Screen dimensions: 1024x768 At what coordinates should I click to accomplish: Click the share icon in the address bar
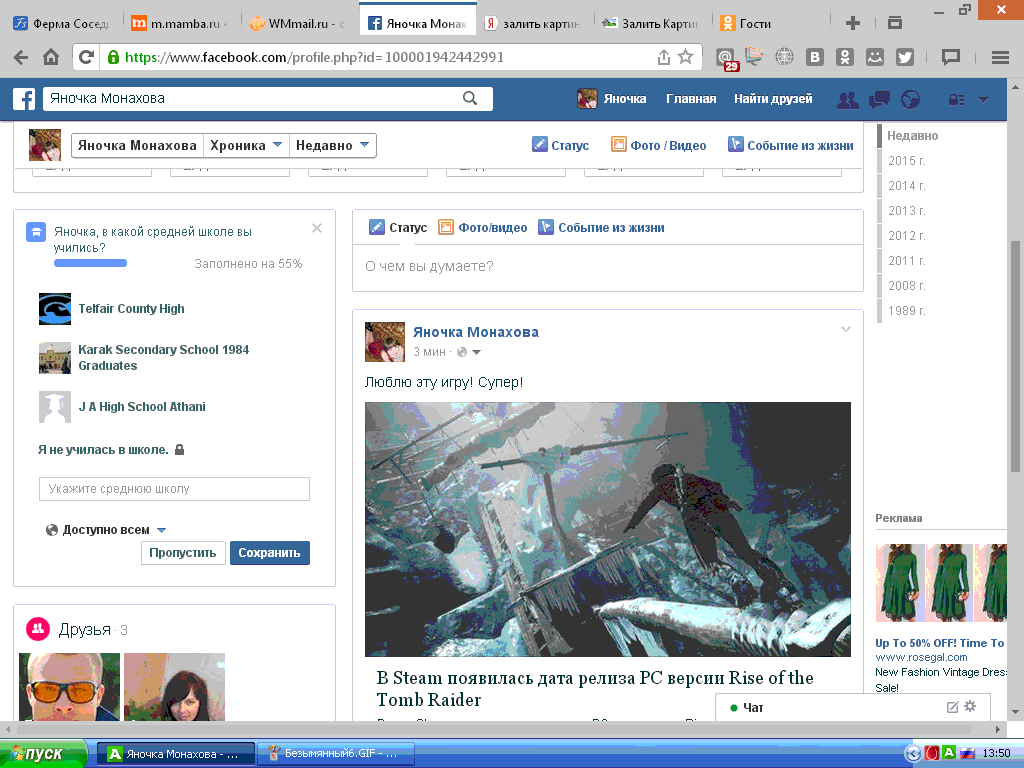(x=664, y=57)
